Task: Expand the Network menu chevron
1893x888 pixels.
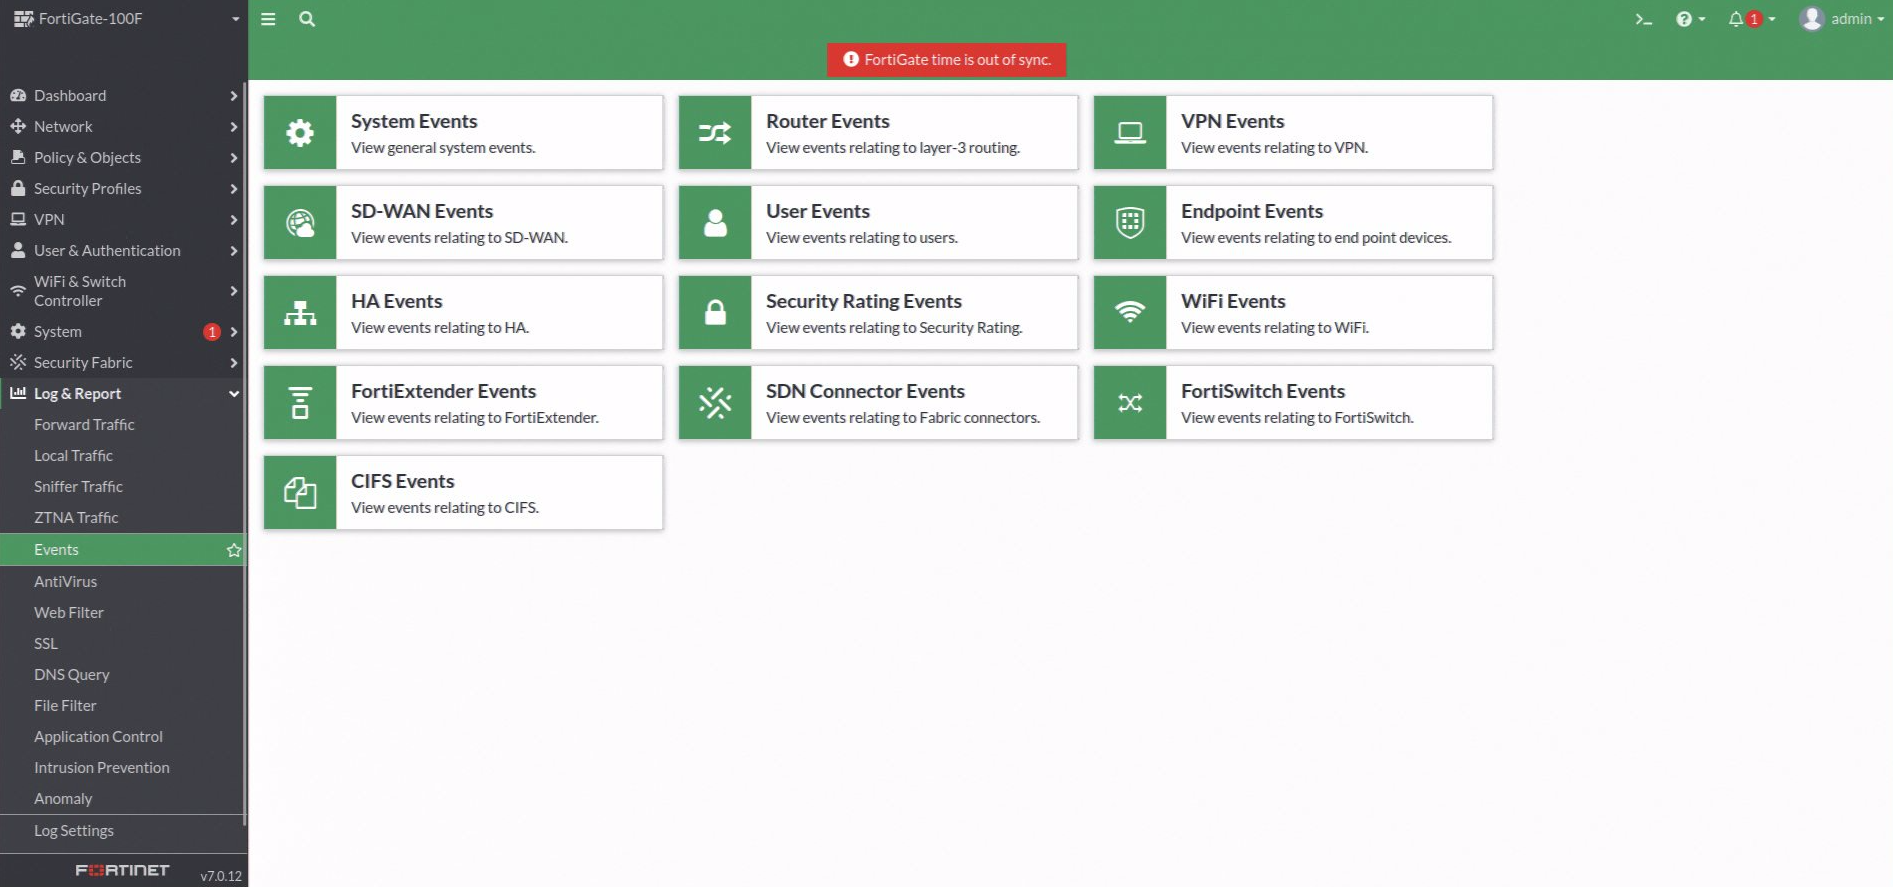Action: coord(233,127)
